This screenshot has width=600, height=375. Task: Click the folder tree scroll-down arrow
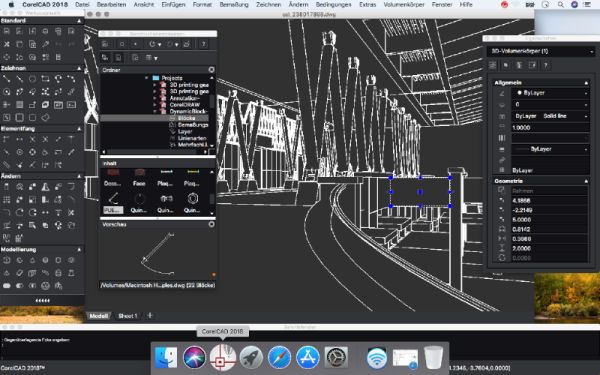[x=212, y=145]
